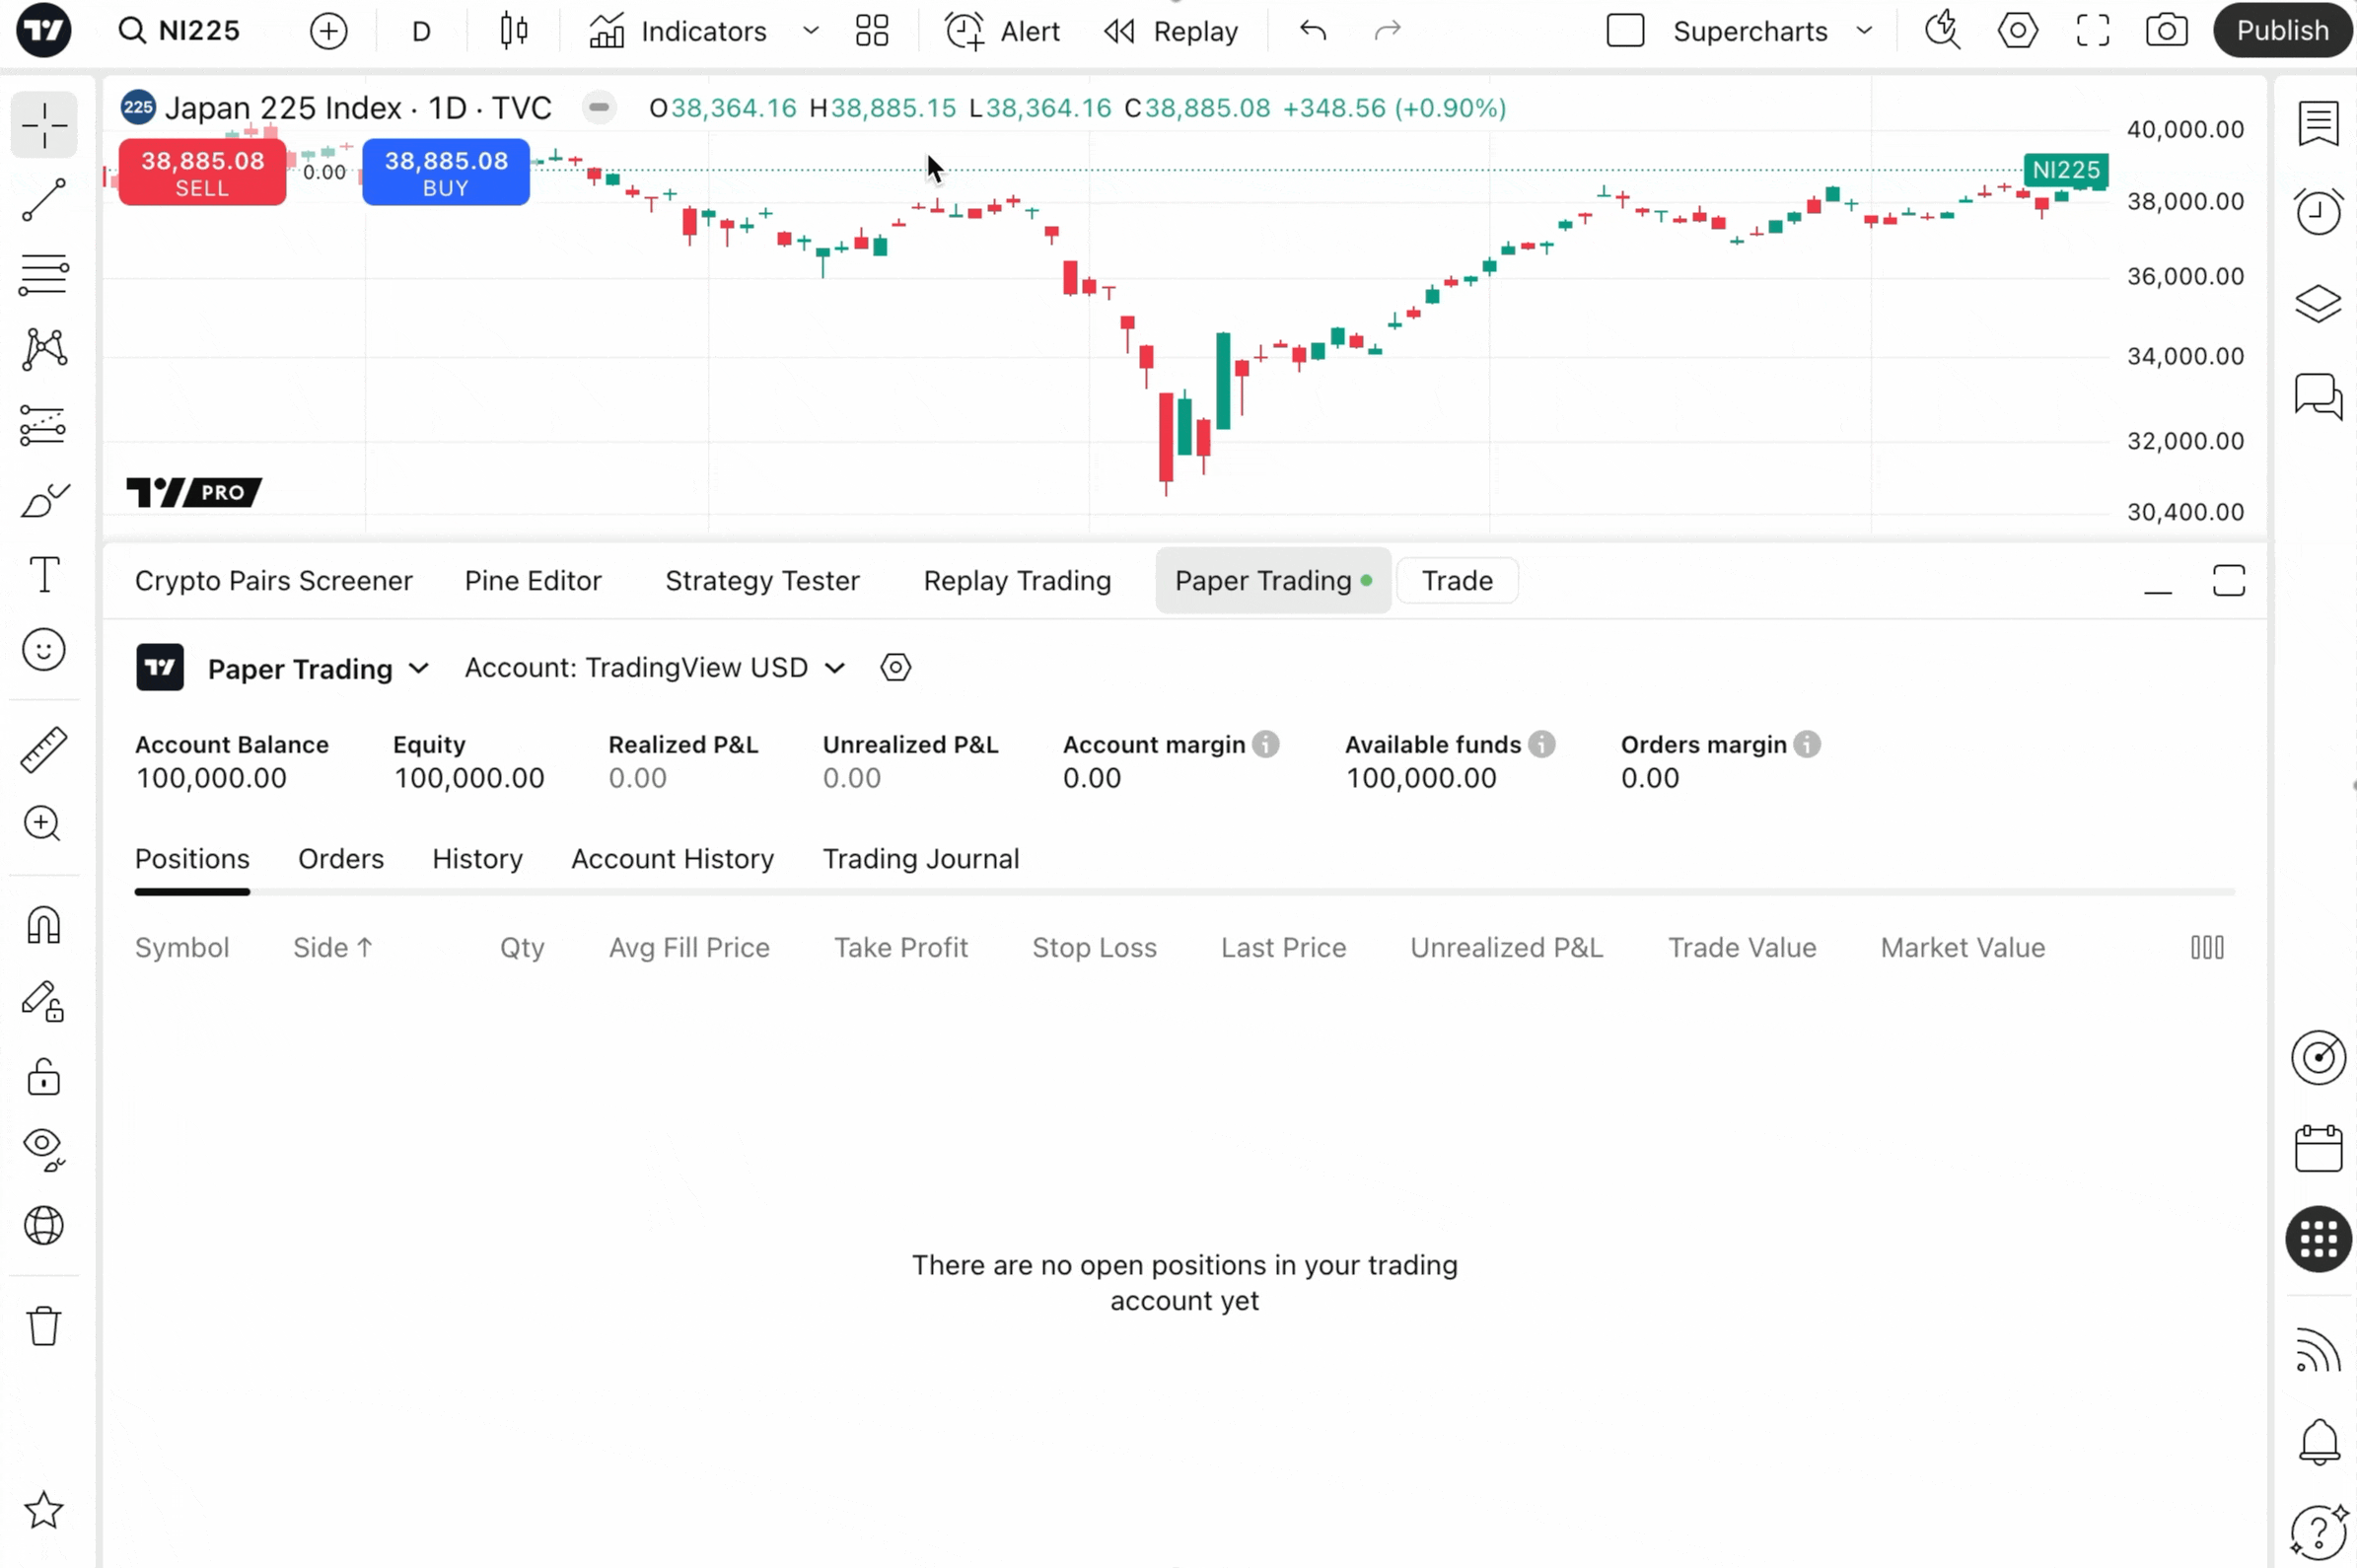Click the blue BUY button

(x=446, y=173)
